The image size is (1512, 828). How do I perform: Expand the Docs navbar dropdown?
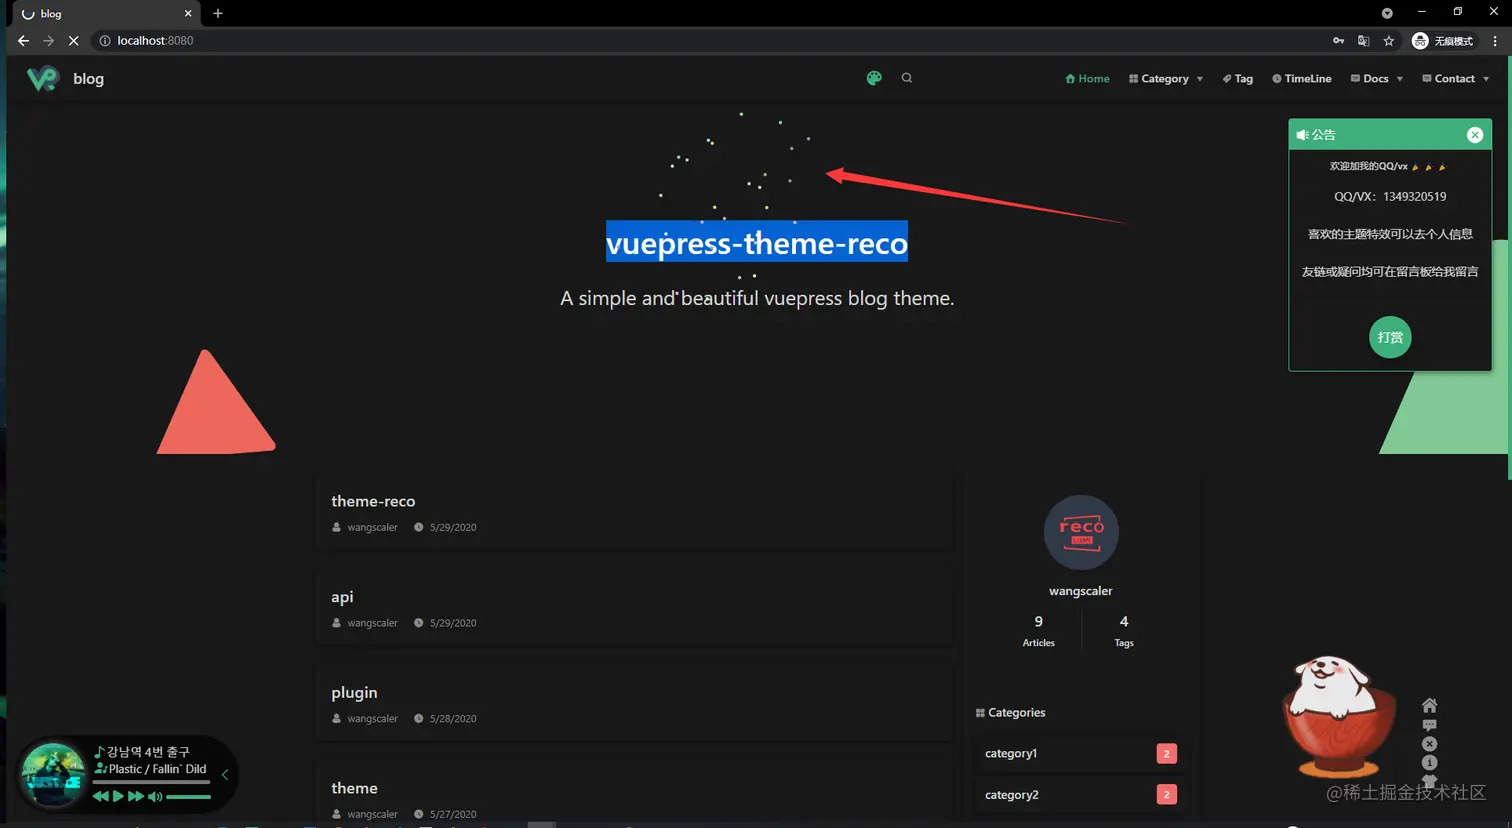1377,78
